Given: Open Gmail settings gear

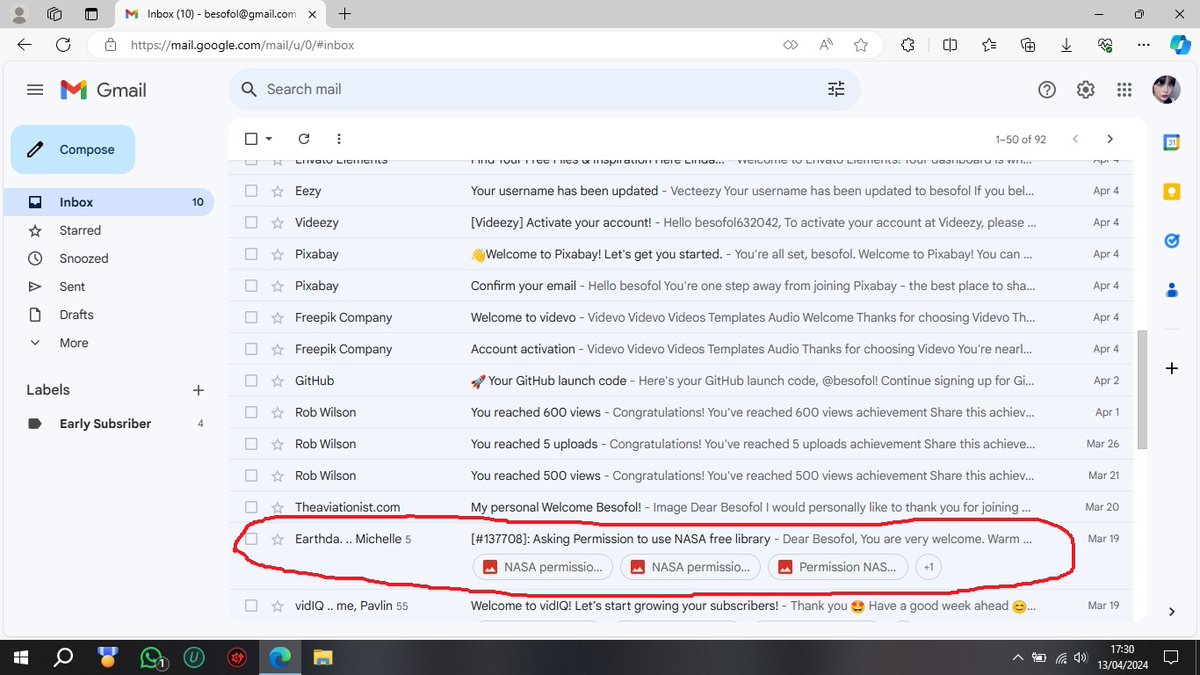Looking at the screenshot, I should (1086, 90).
